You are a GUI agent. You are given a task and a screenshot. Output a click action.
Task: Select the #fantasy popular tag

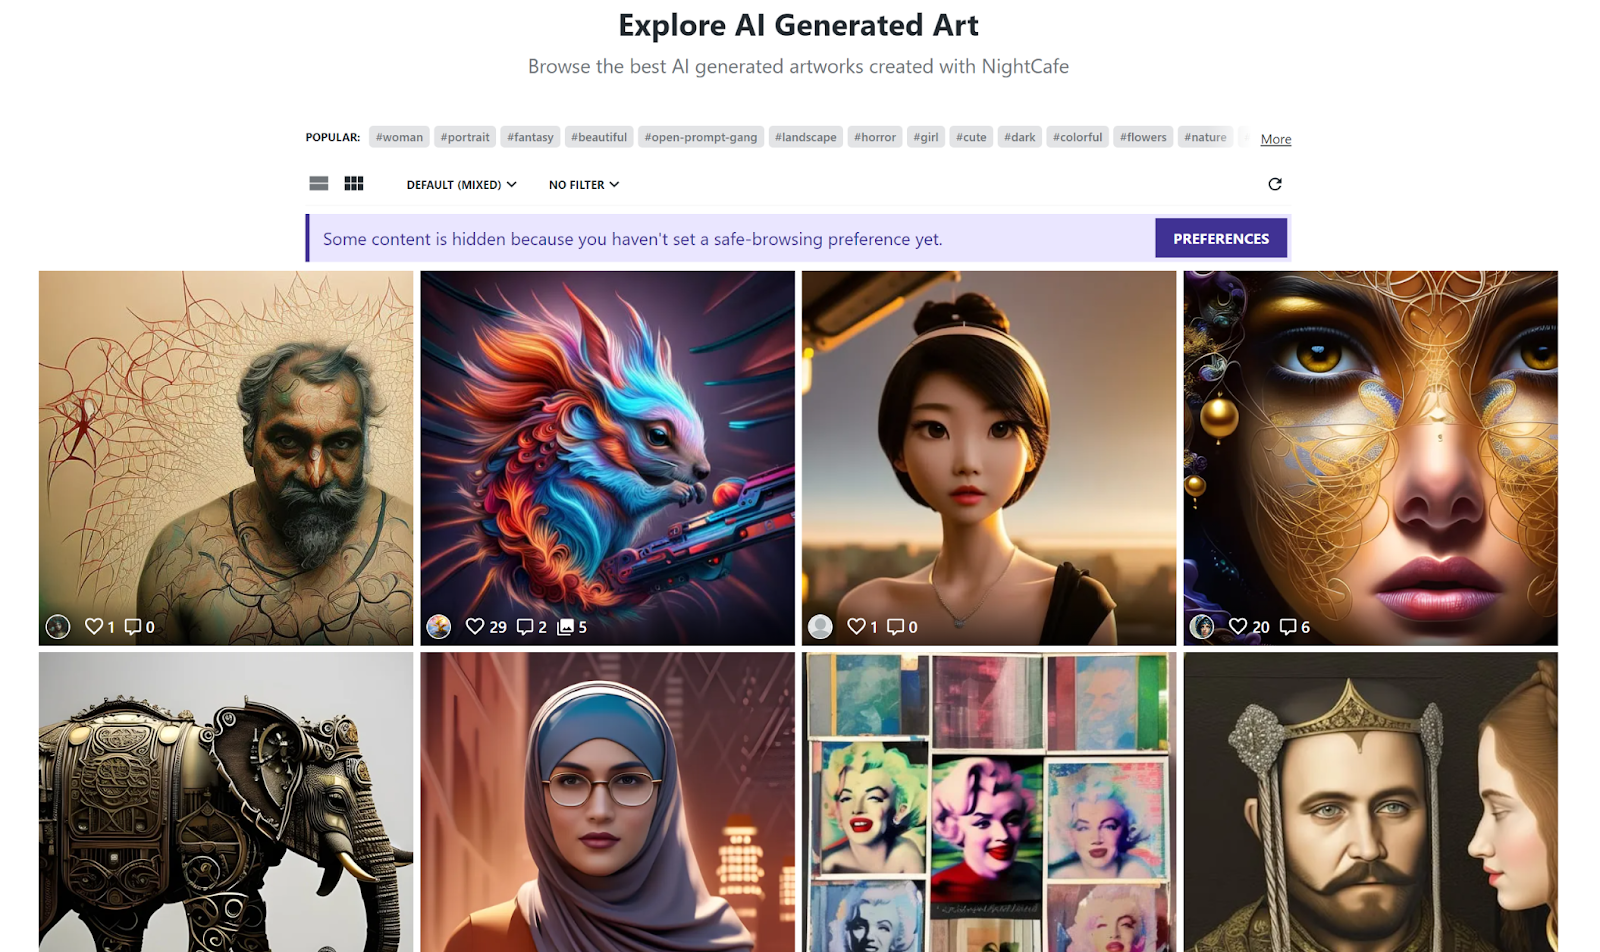pyautogui.click(x=530, y=137)
